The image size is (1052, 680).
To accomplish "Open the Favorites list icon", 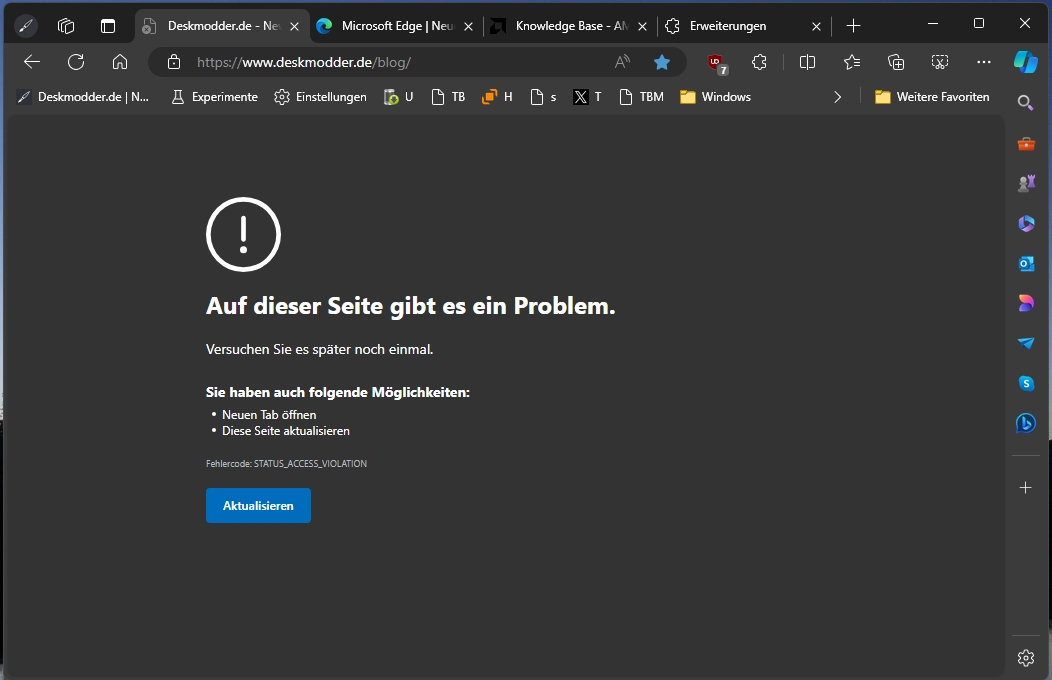I will tap(851, 62).
